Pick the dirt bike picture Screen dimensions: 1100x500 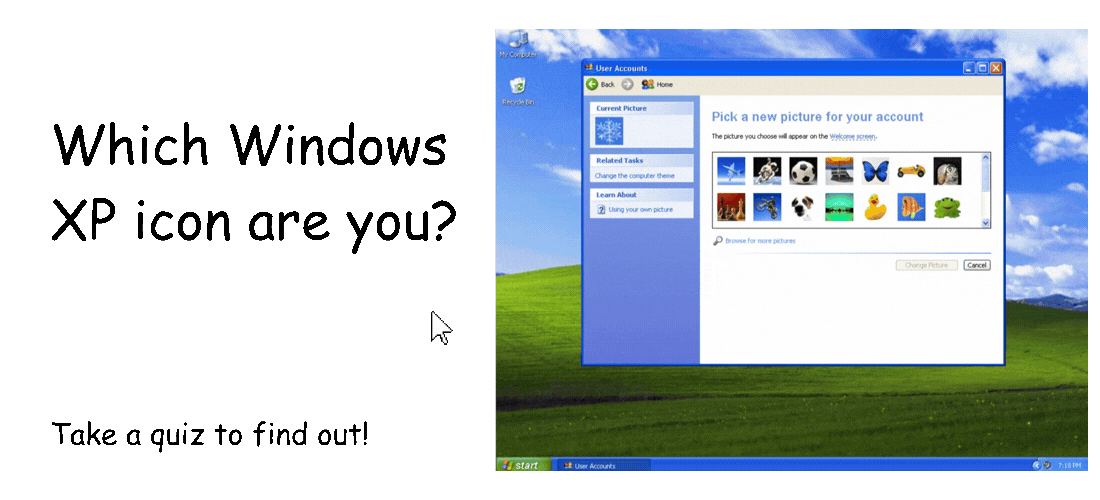[x=767, y=207]
